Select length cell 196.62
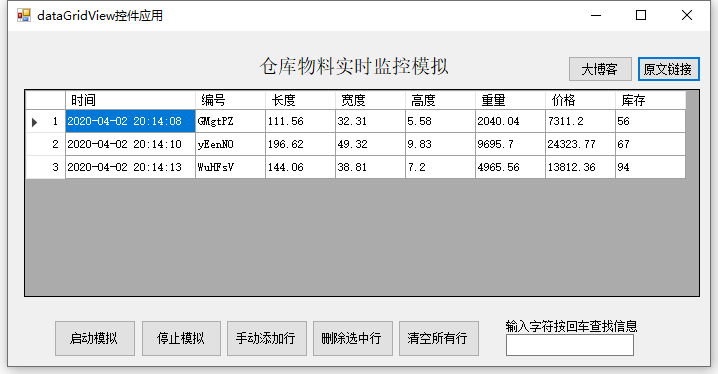718x374 pixels. click(300, 144)
